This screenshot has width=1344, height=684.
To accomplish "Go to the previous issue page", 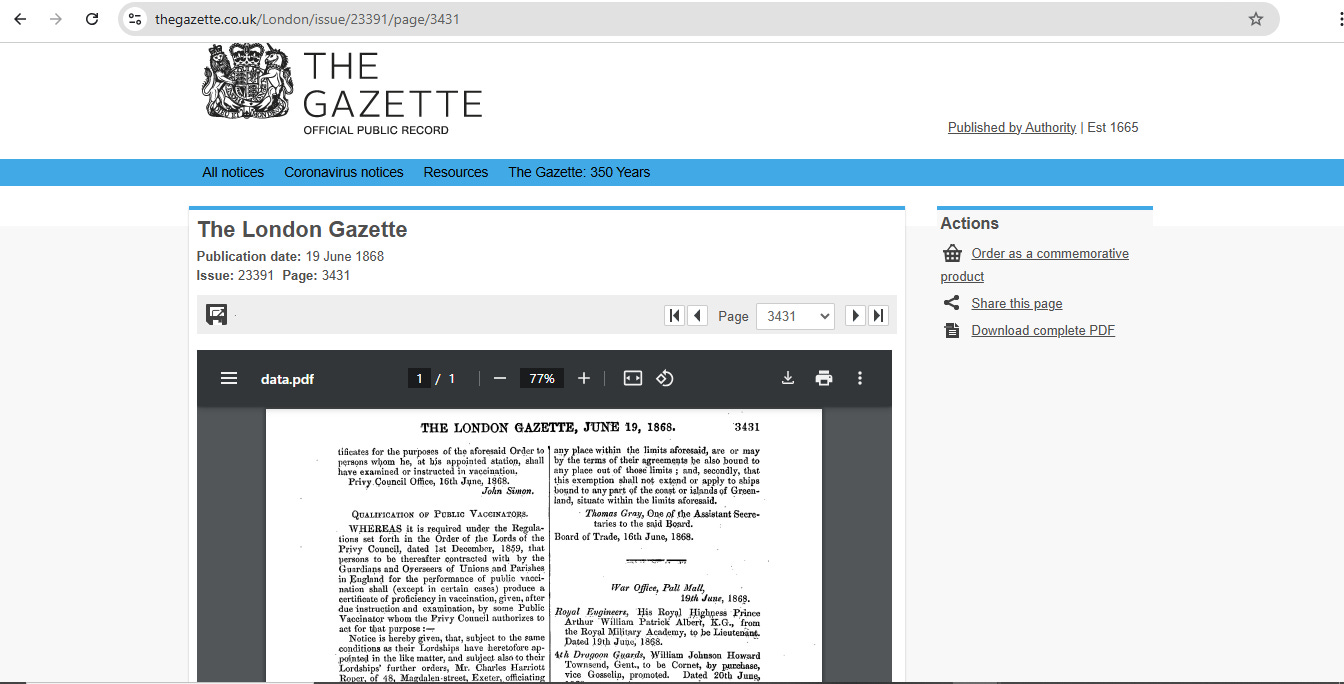I will click(698, 316).
